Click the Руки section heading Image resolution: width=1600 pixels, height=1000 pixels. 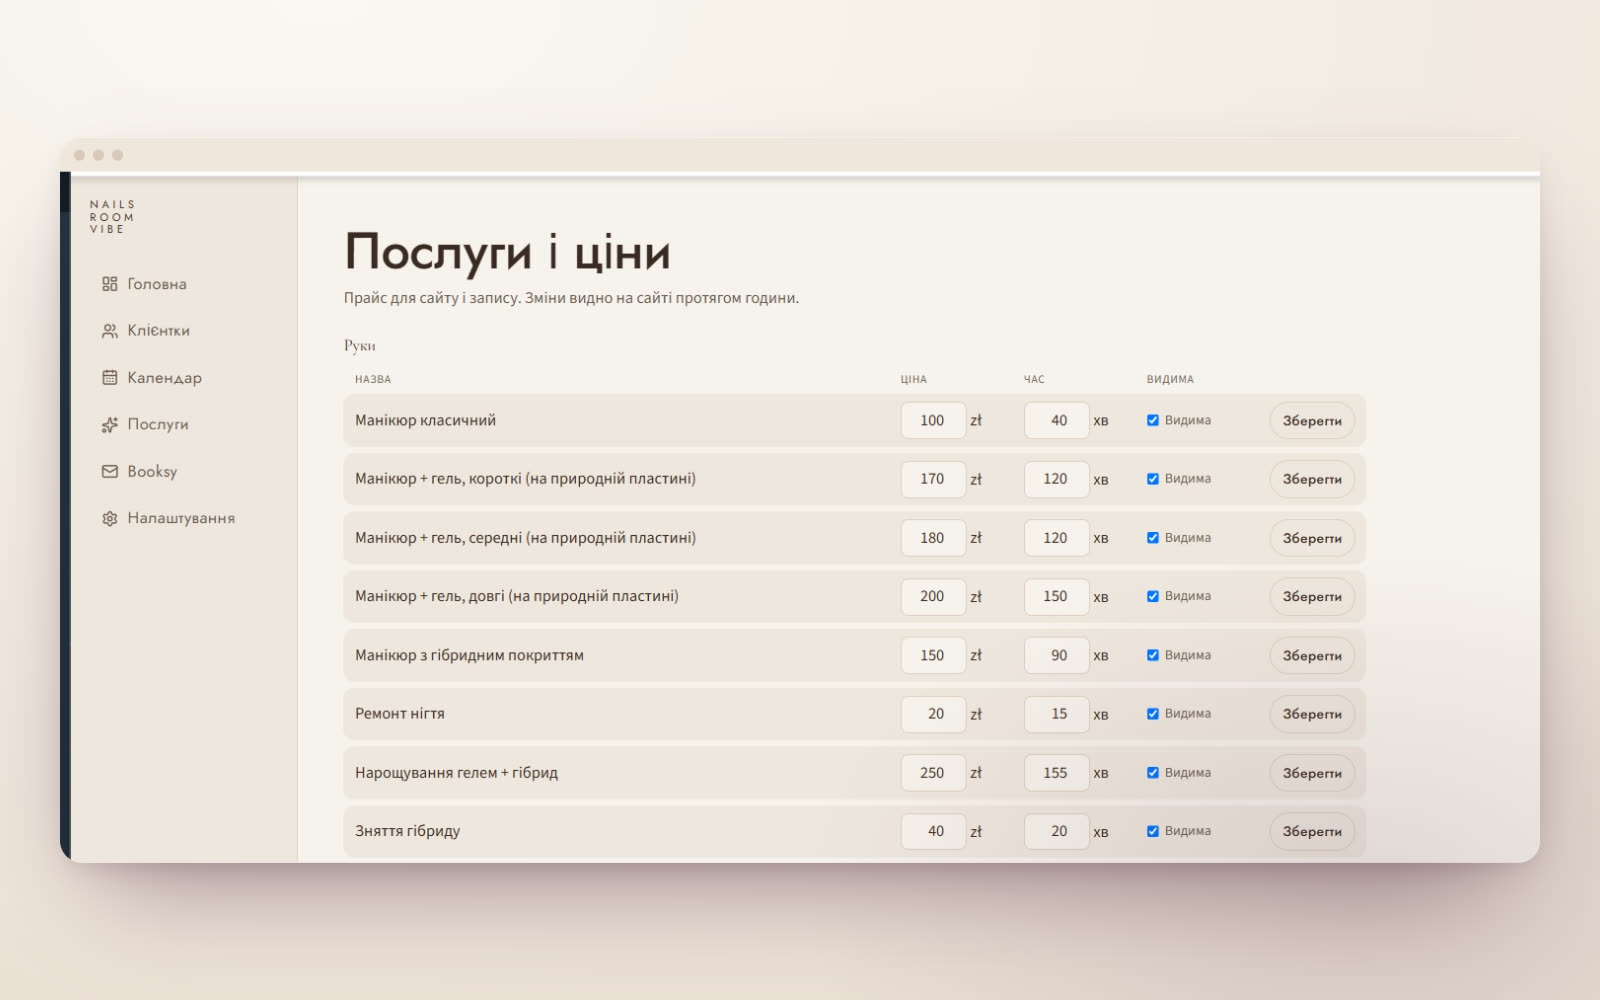point(360,346)
